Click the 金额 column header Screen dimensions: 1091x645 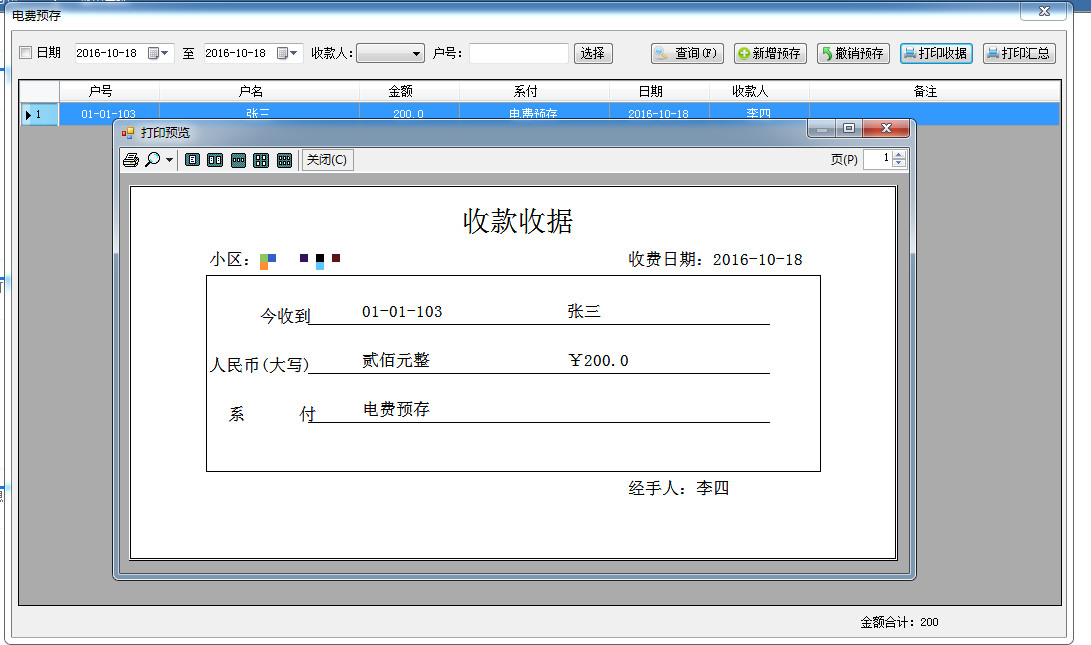[400, 91]
